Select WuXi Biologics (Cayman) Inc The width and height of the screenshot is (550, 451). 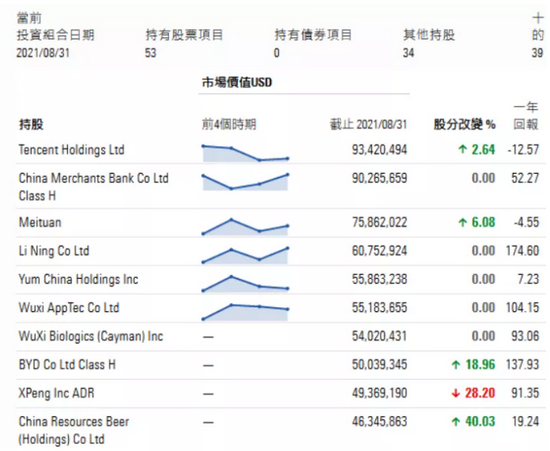(91, 336)
